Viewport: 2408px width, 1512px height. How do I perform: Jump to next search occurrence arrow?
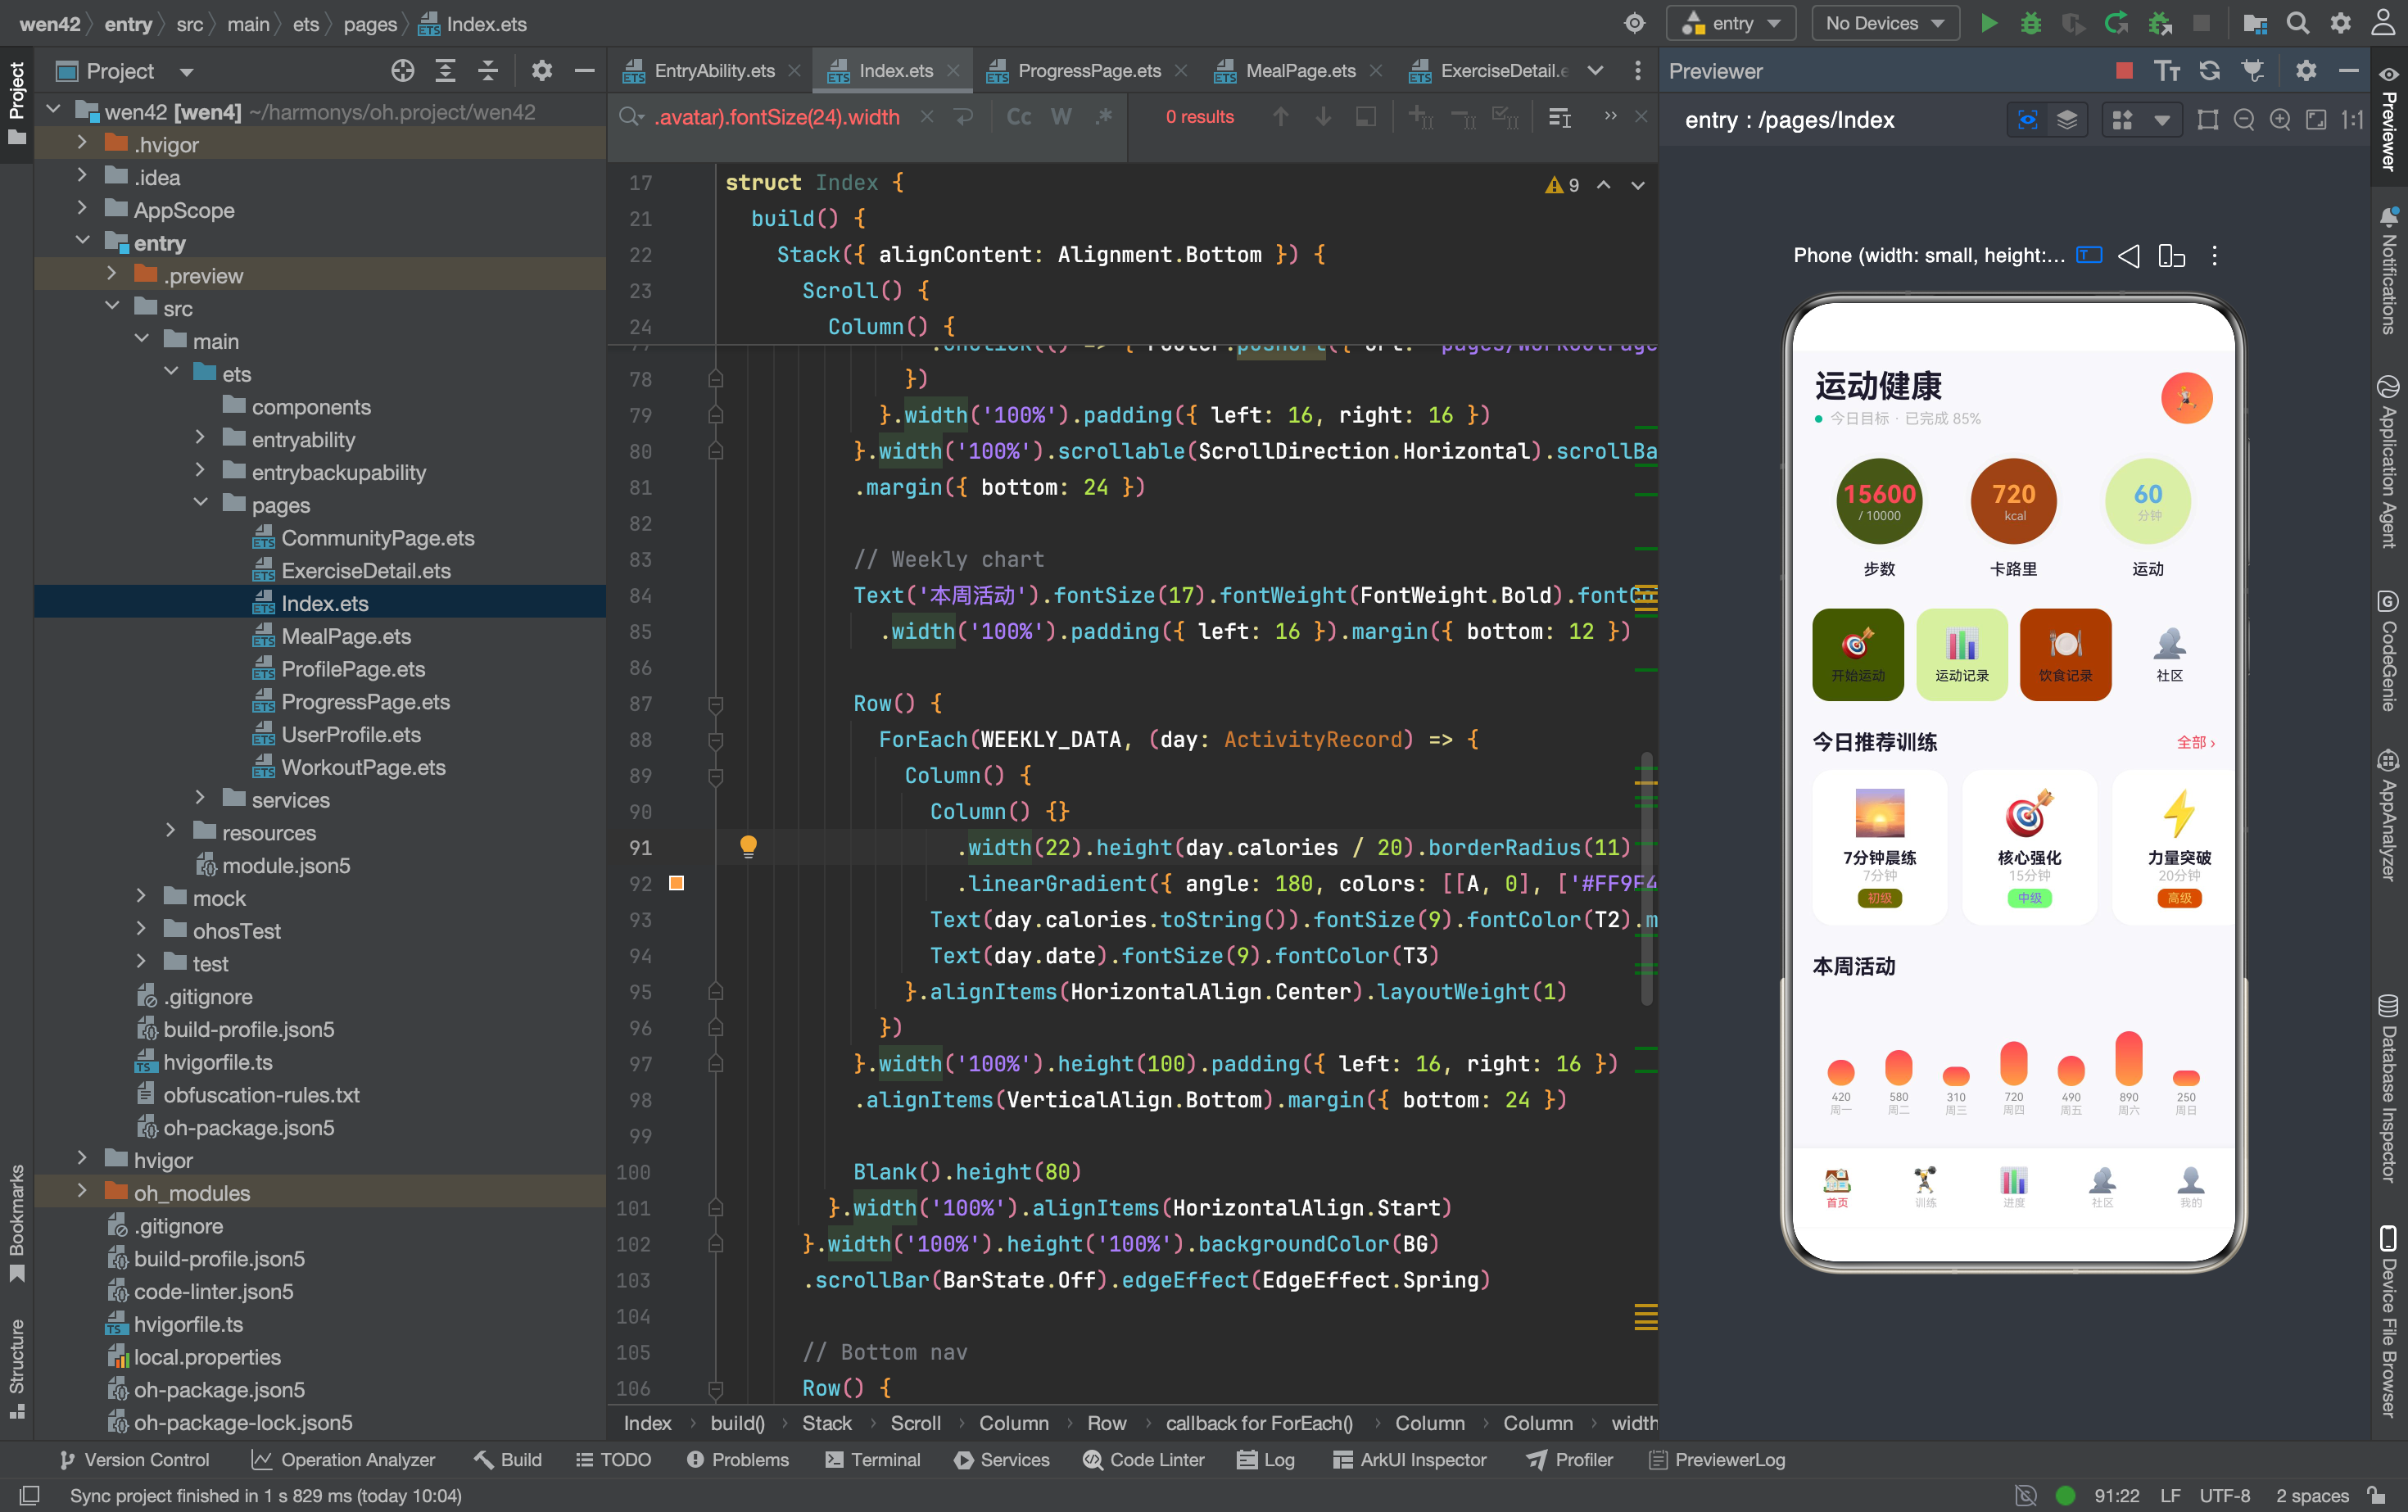(x=1322, y=117)
